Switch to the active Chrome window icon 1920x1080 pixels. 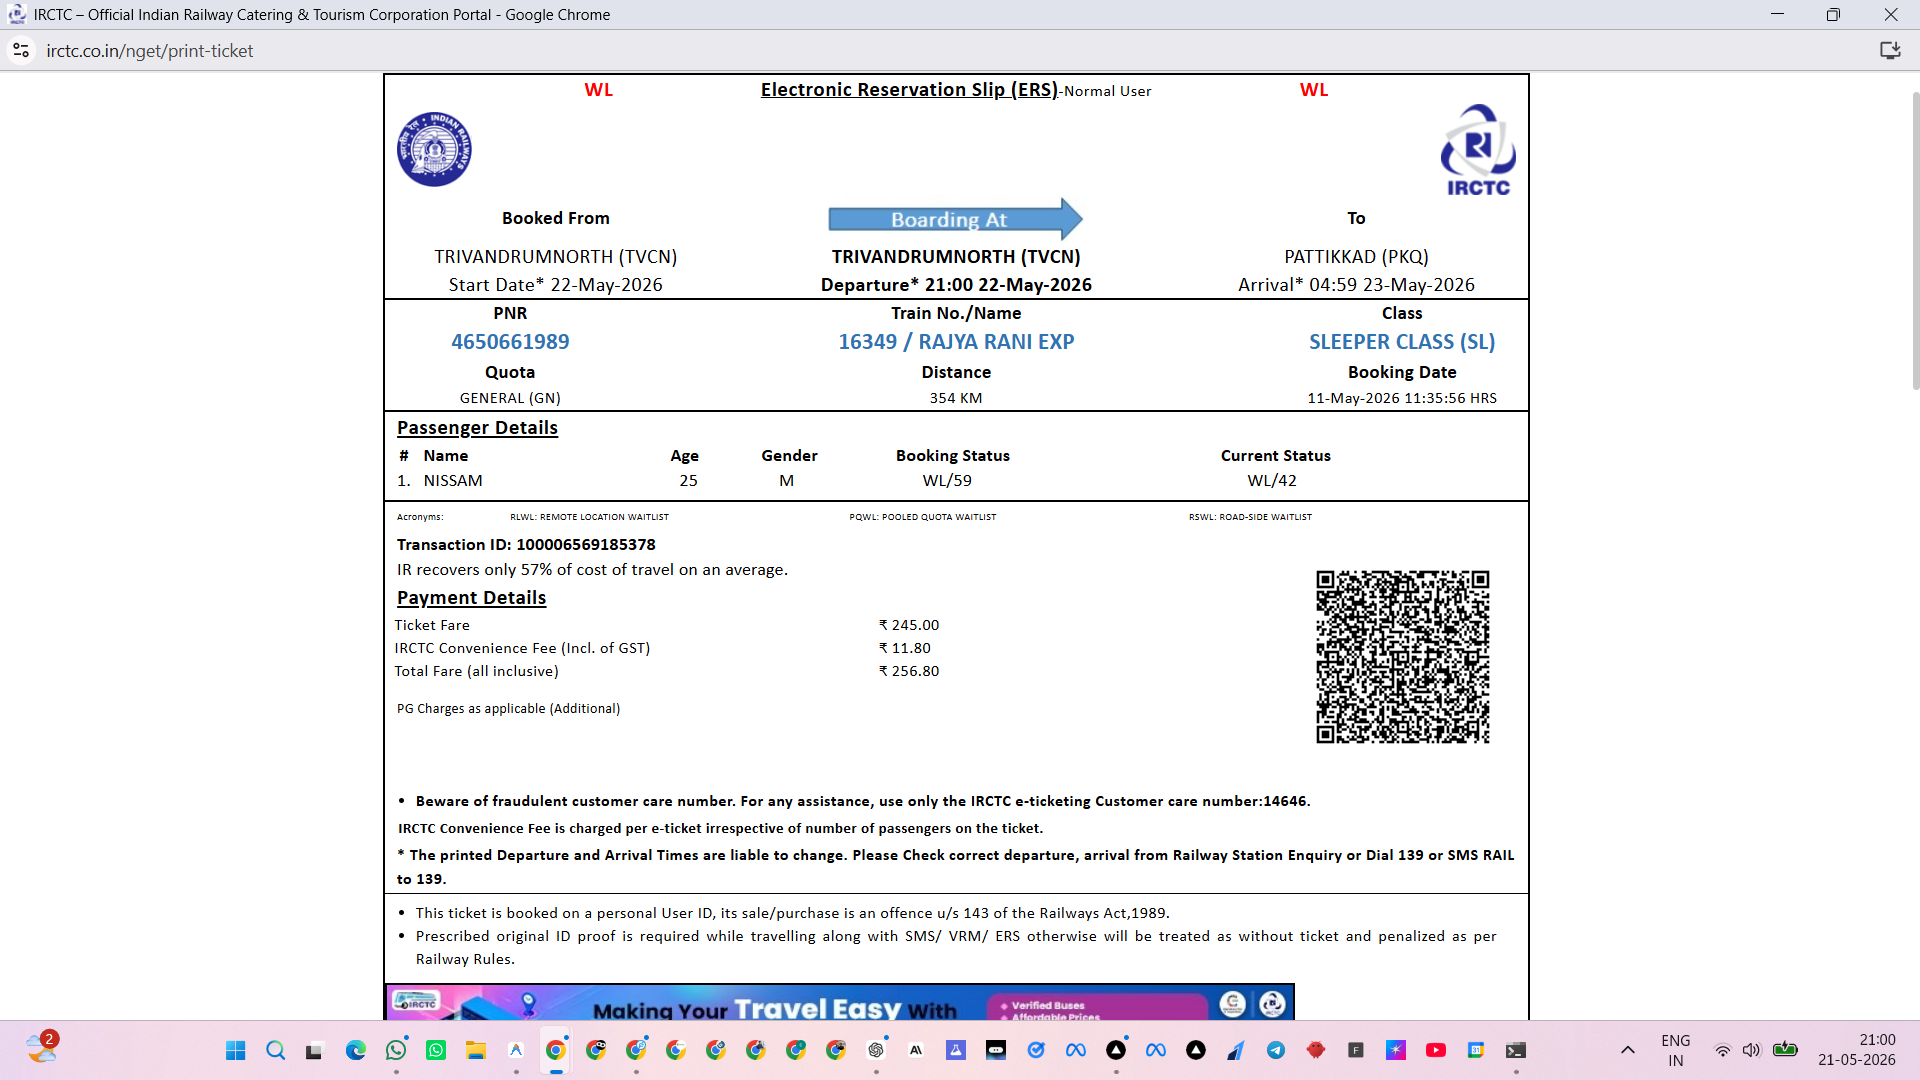click(x=556, y=1050)
